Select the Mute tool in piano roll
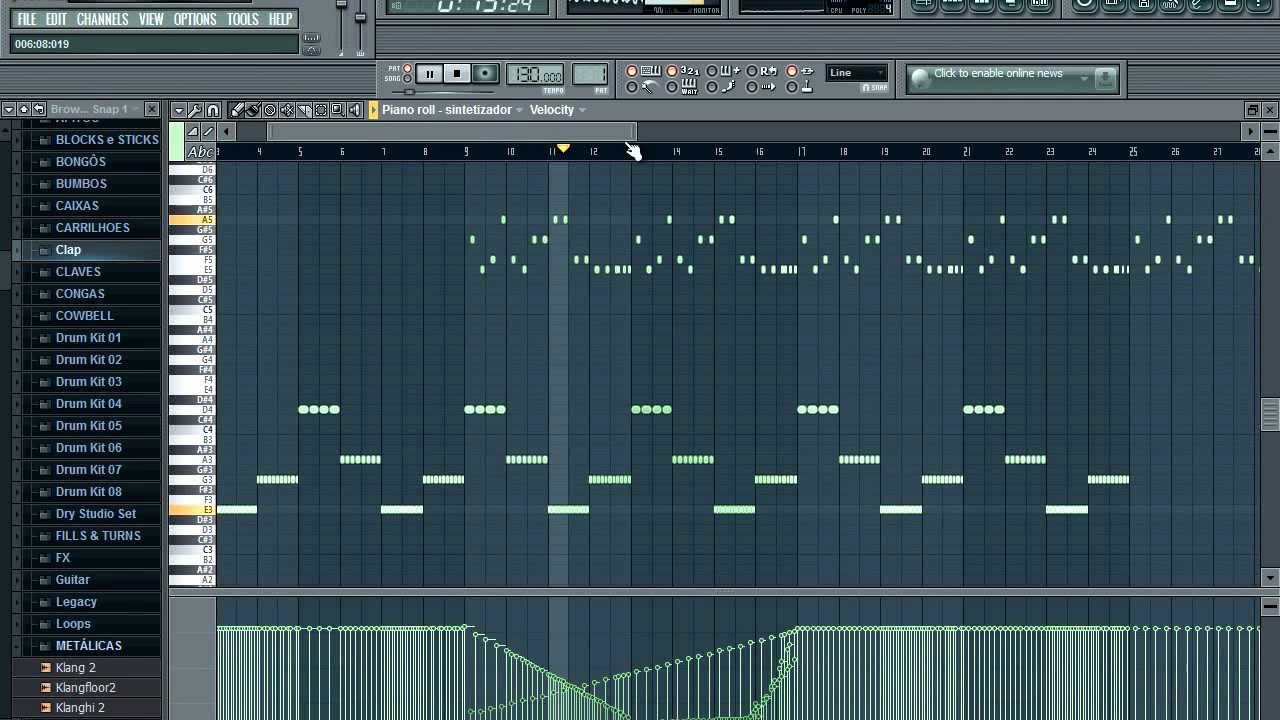1280x720 pixels. point(286,110)
